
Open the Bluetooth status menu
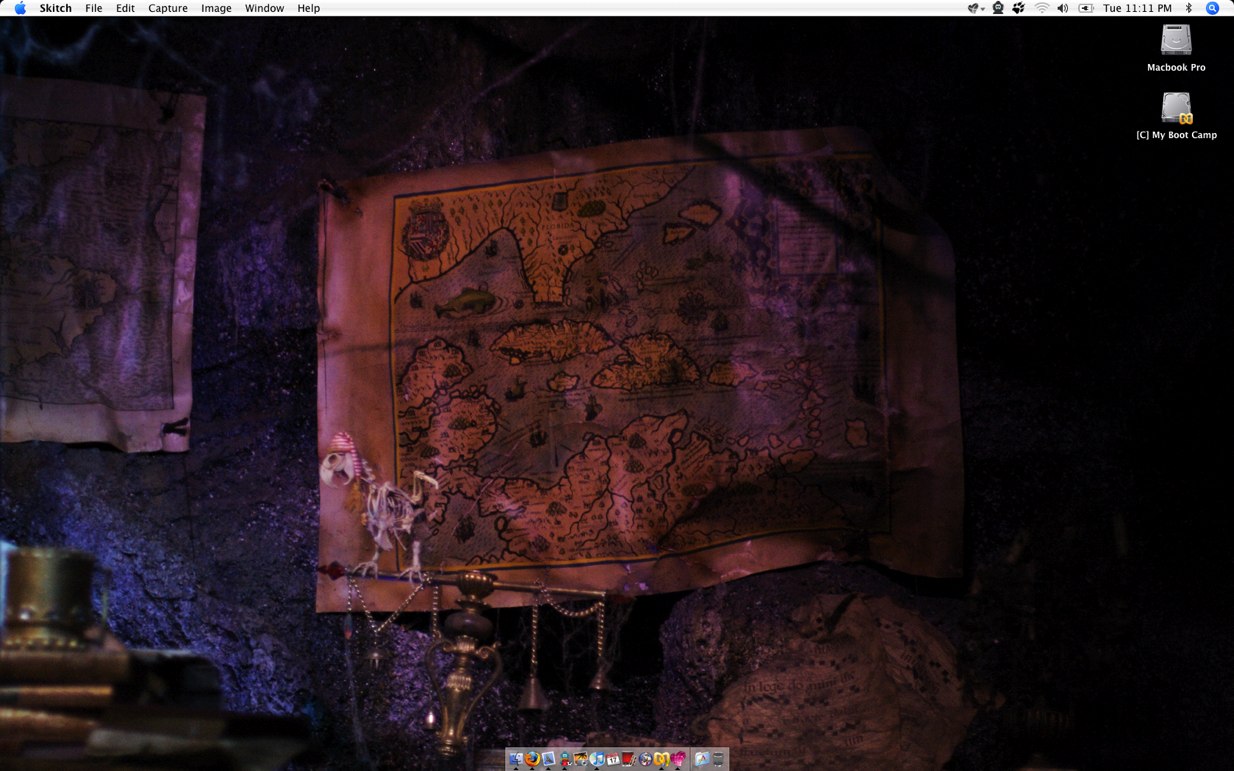[x=1188, y=8]
